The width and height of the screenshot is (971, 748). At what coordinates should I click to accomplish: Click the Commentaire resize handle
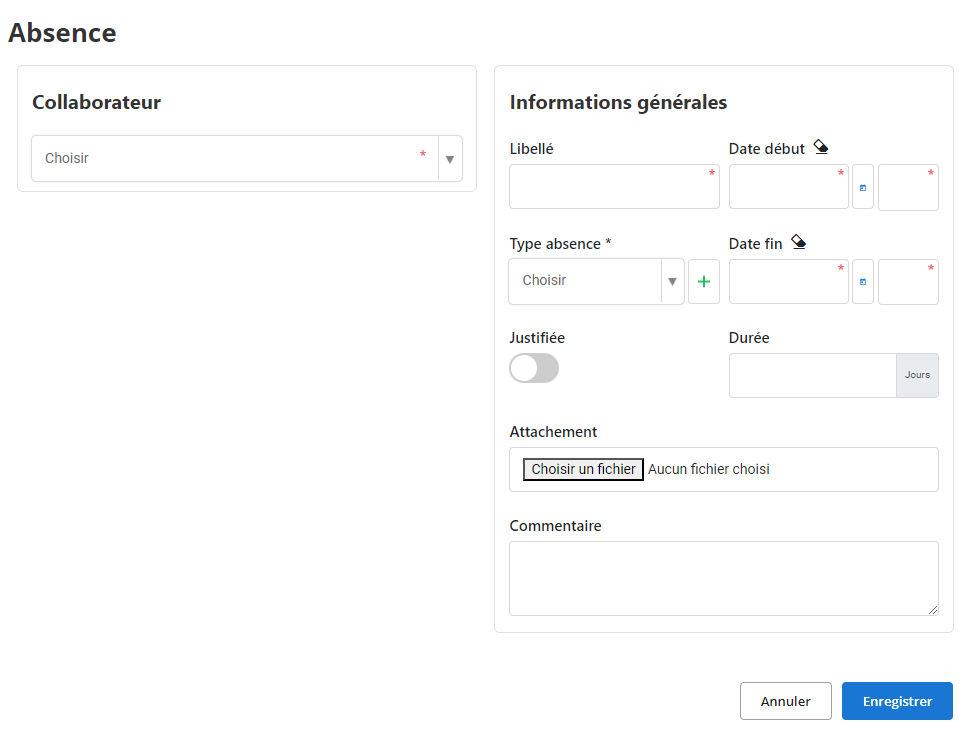coord(933,610)
